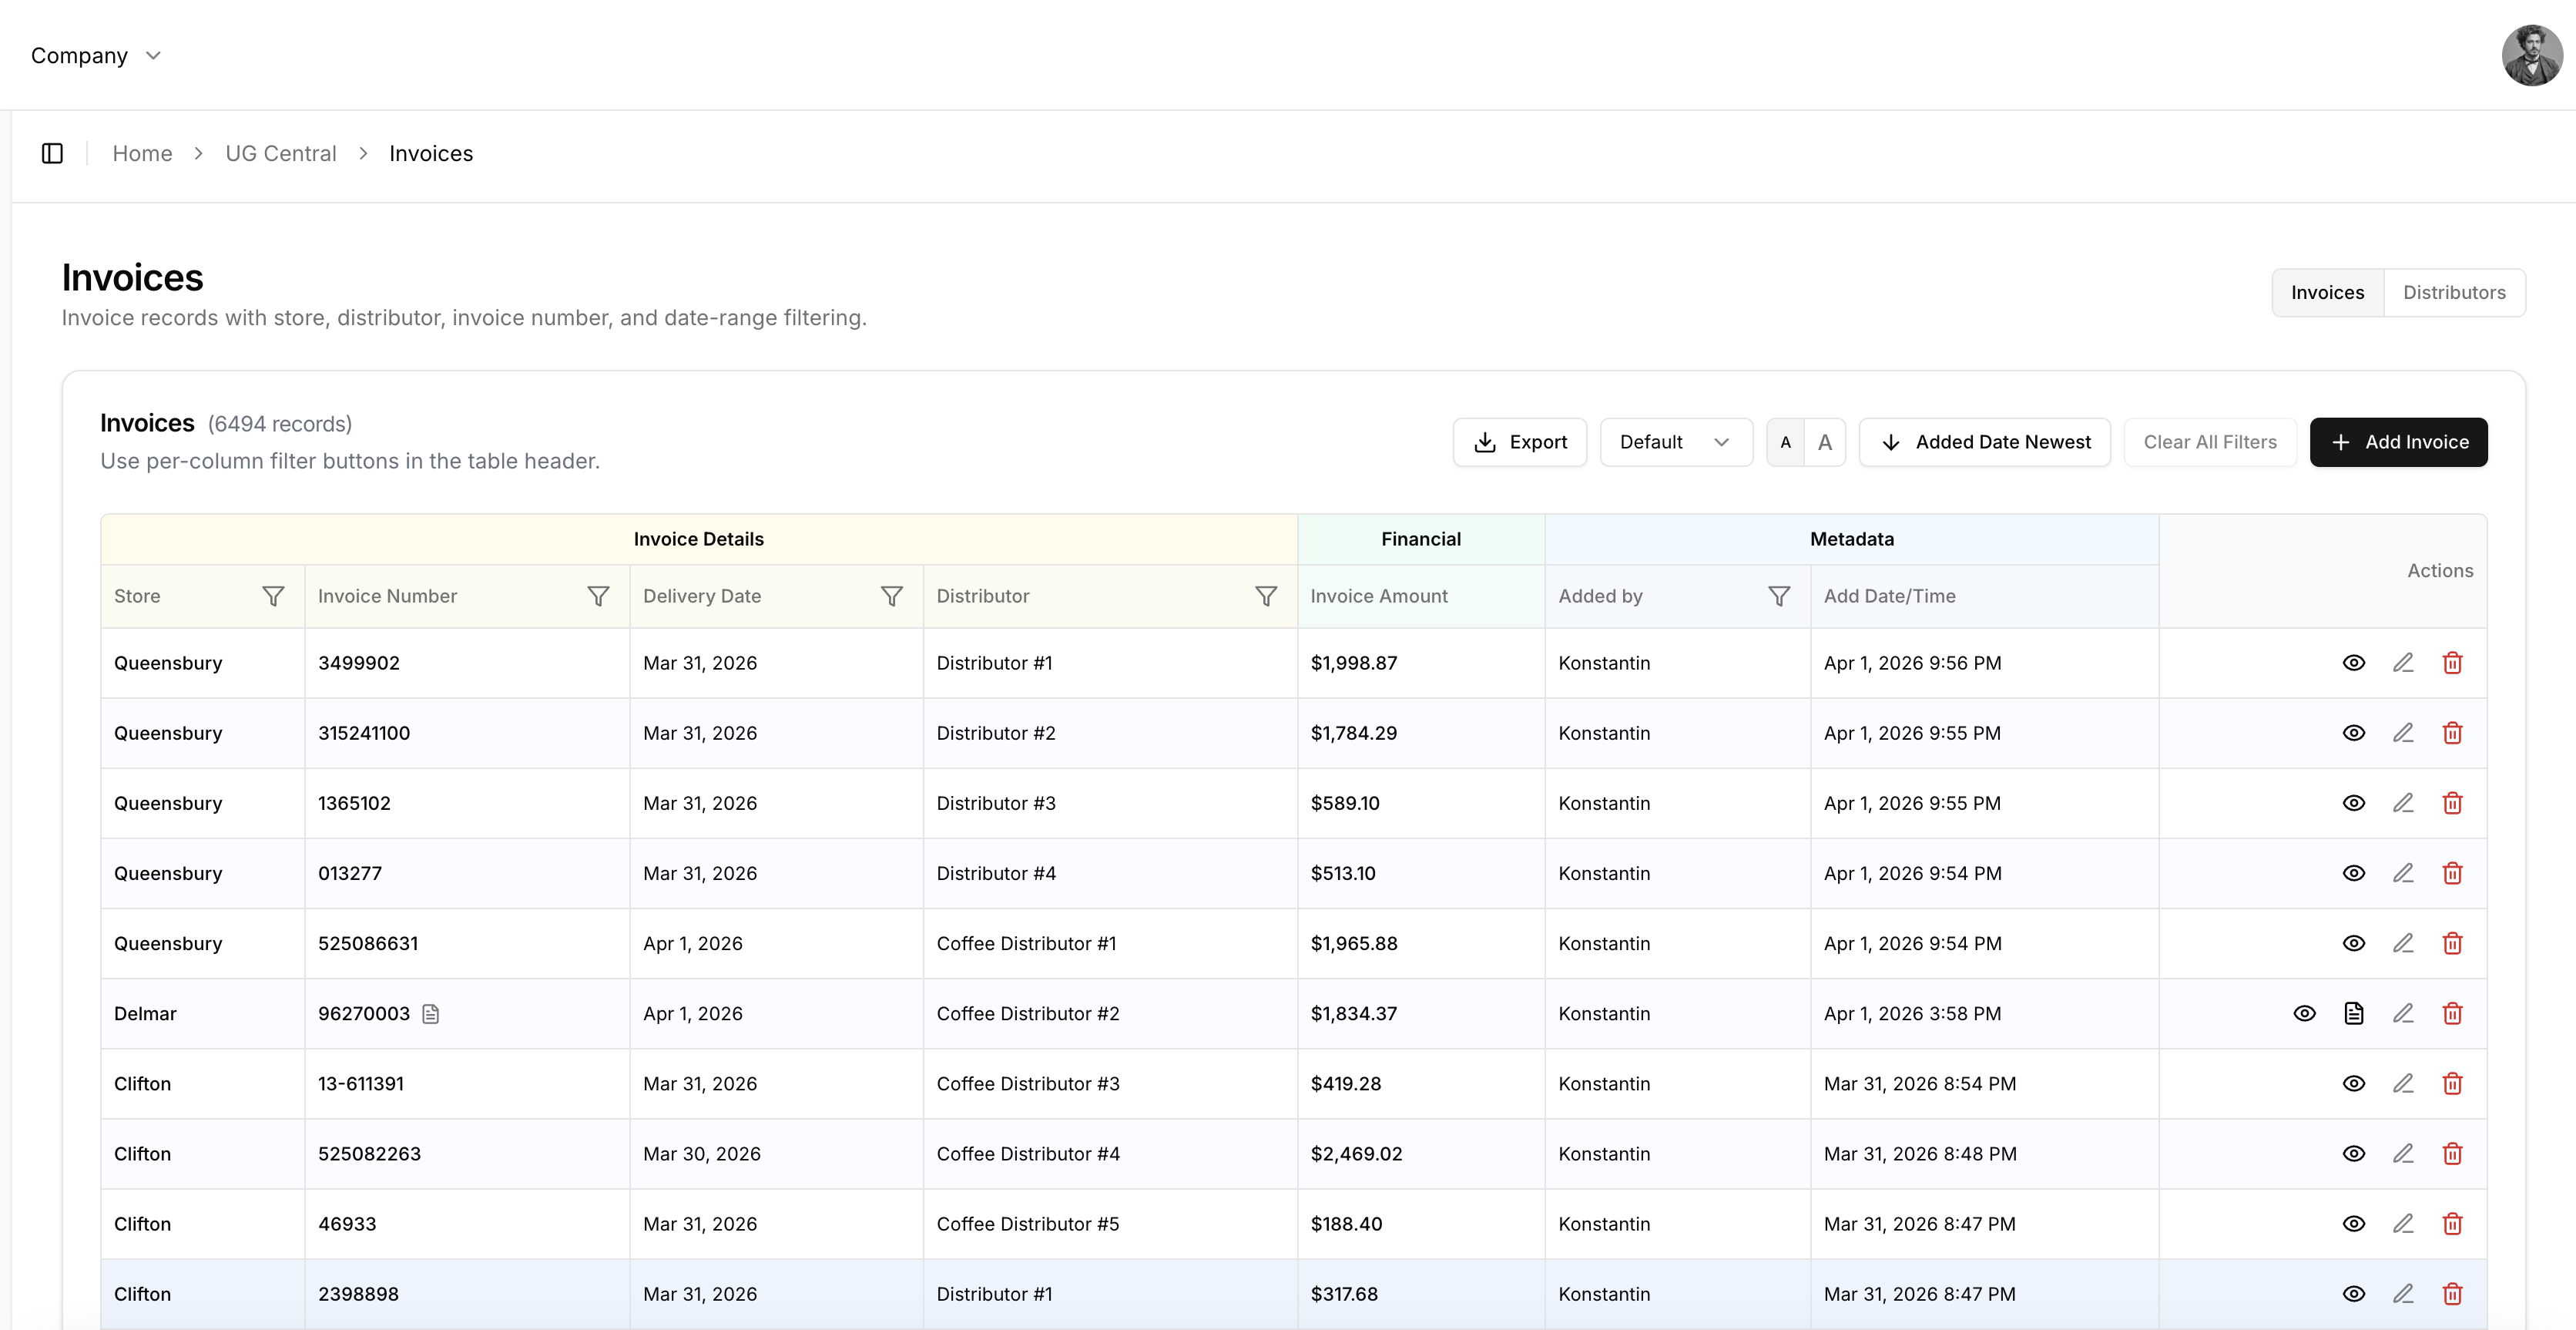
Task: Delete invoice 3499902 with trash icon
Action: 2452,663
